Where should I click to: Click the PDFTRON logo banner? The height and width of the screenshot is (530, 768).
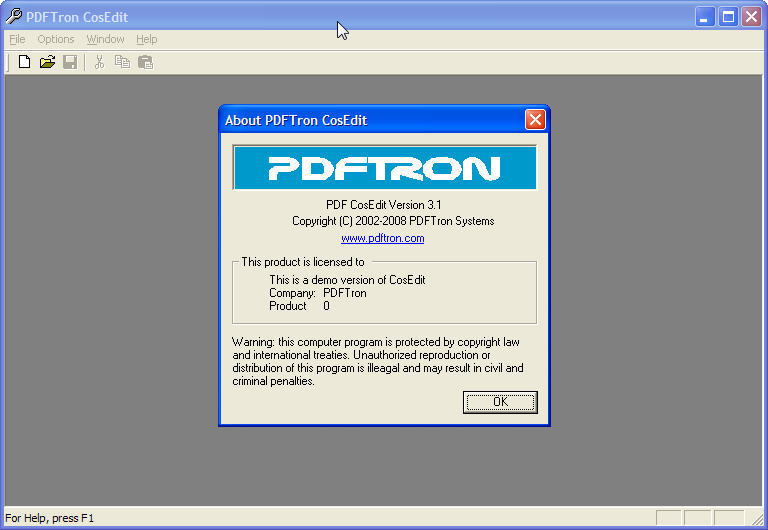[x=384, y=168]
